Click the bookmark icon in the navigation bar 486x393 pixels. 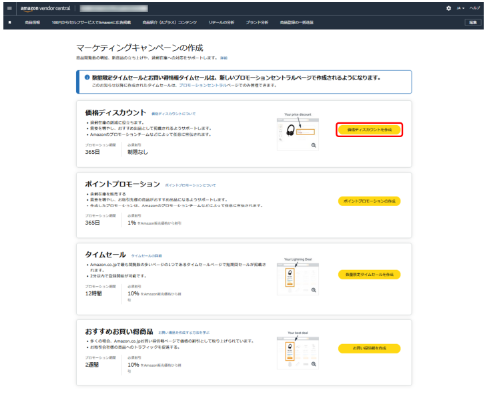[x=10, y=22]
